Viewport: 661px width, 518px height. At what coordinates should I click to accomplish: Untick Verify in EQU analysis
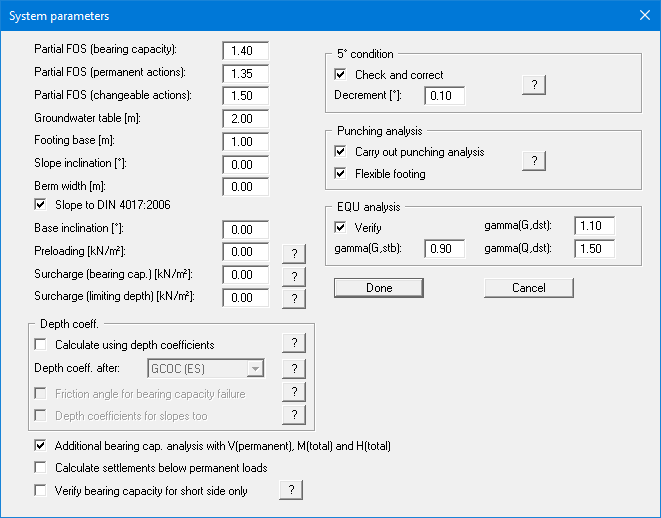point(341,228)
